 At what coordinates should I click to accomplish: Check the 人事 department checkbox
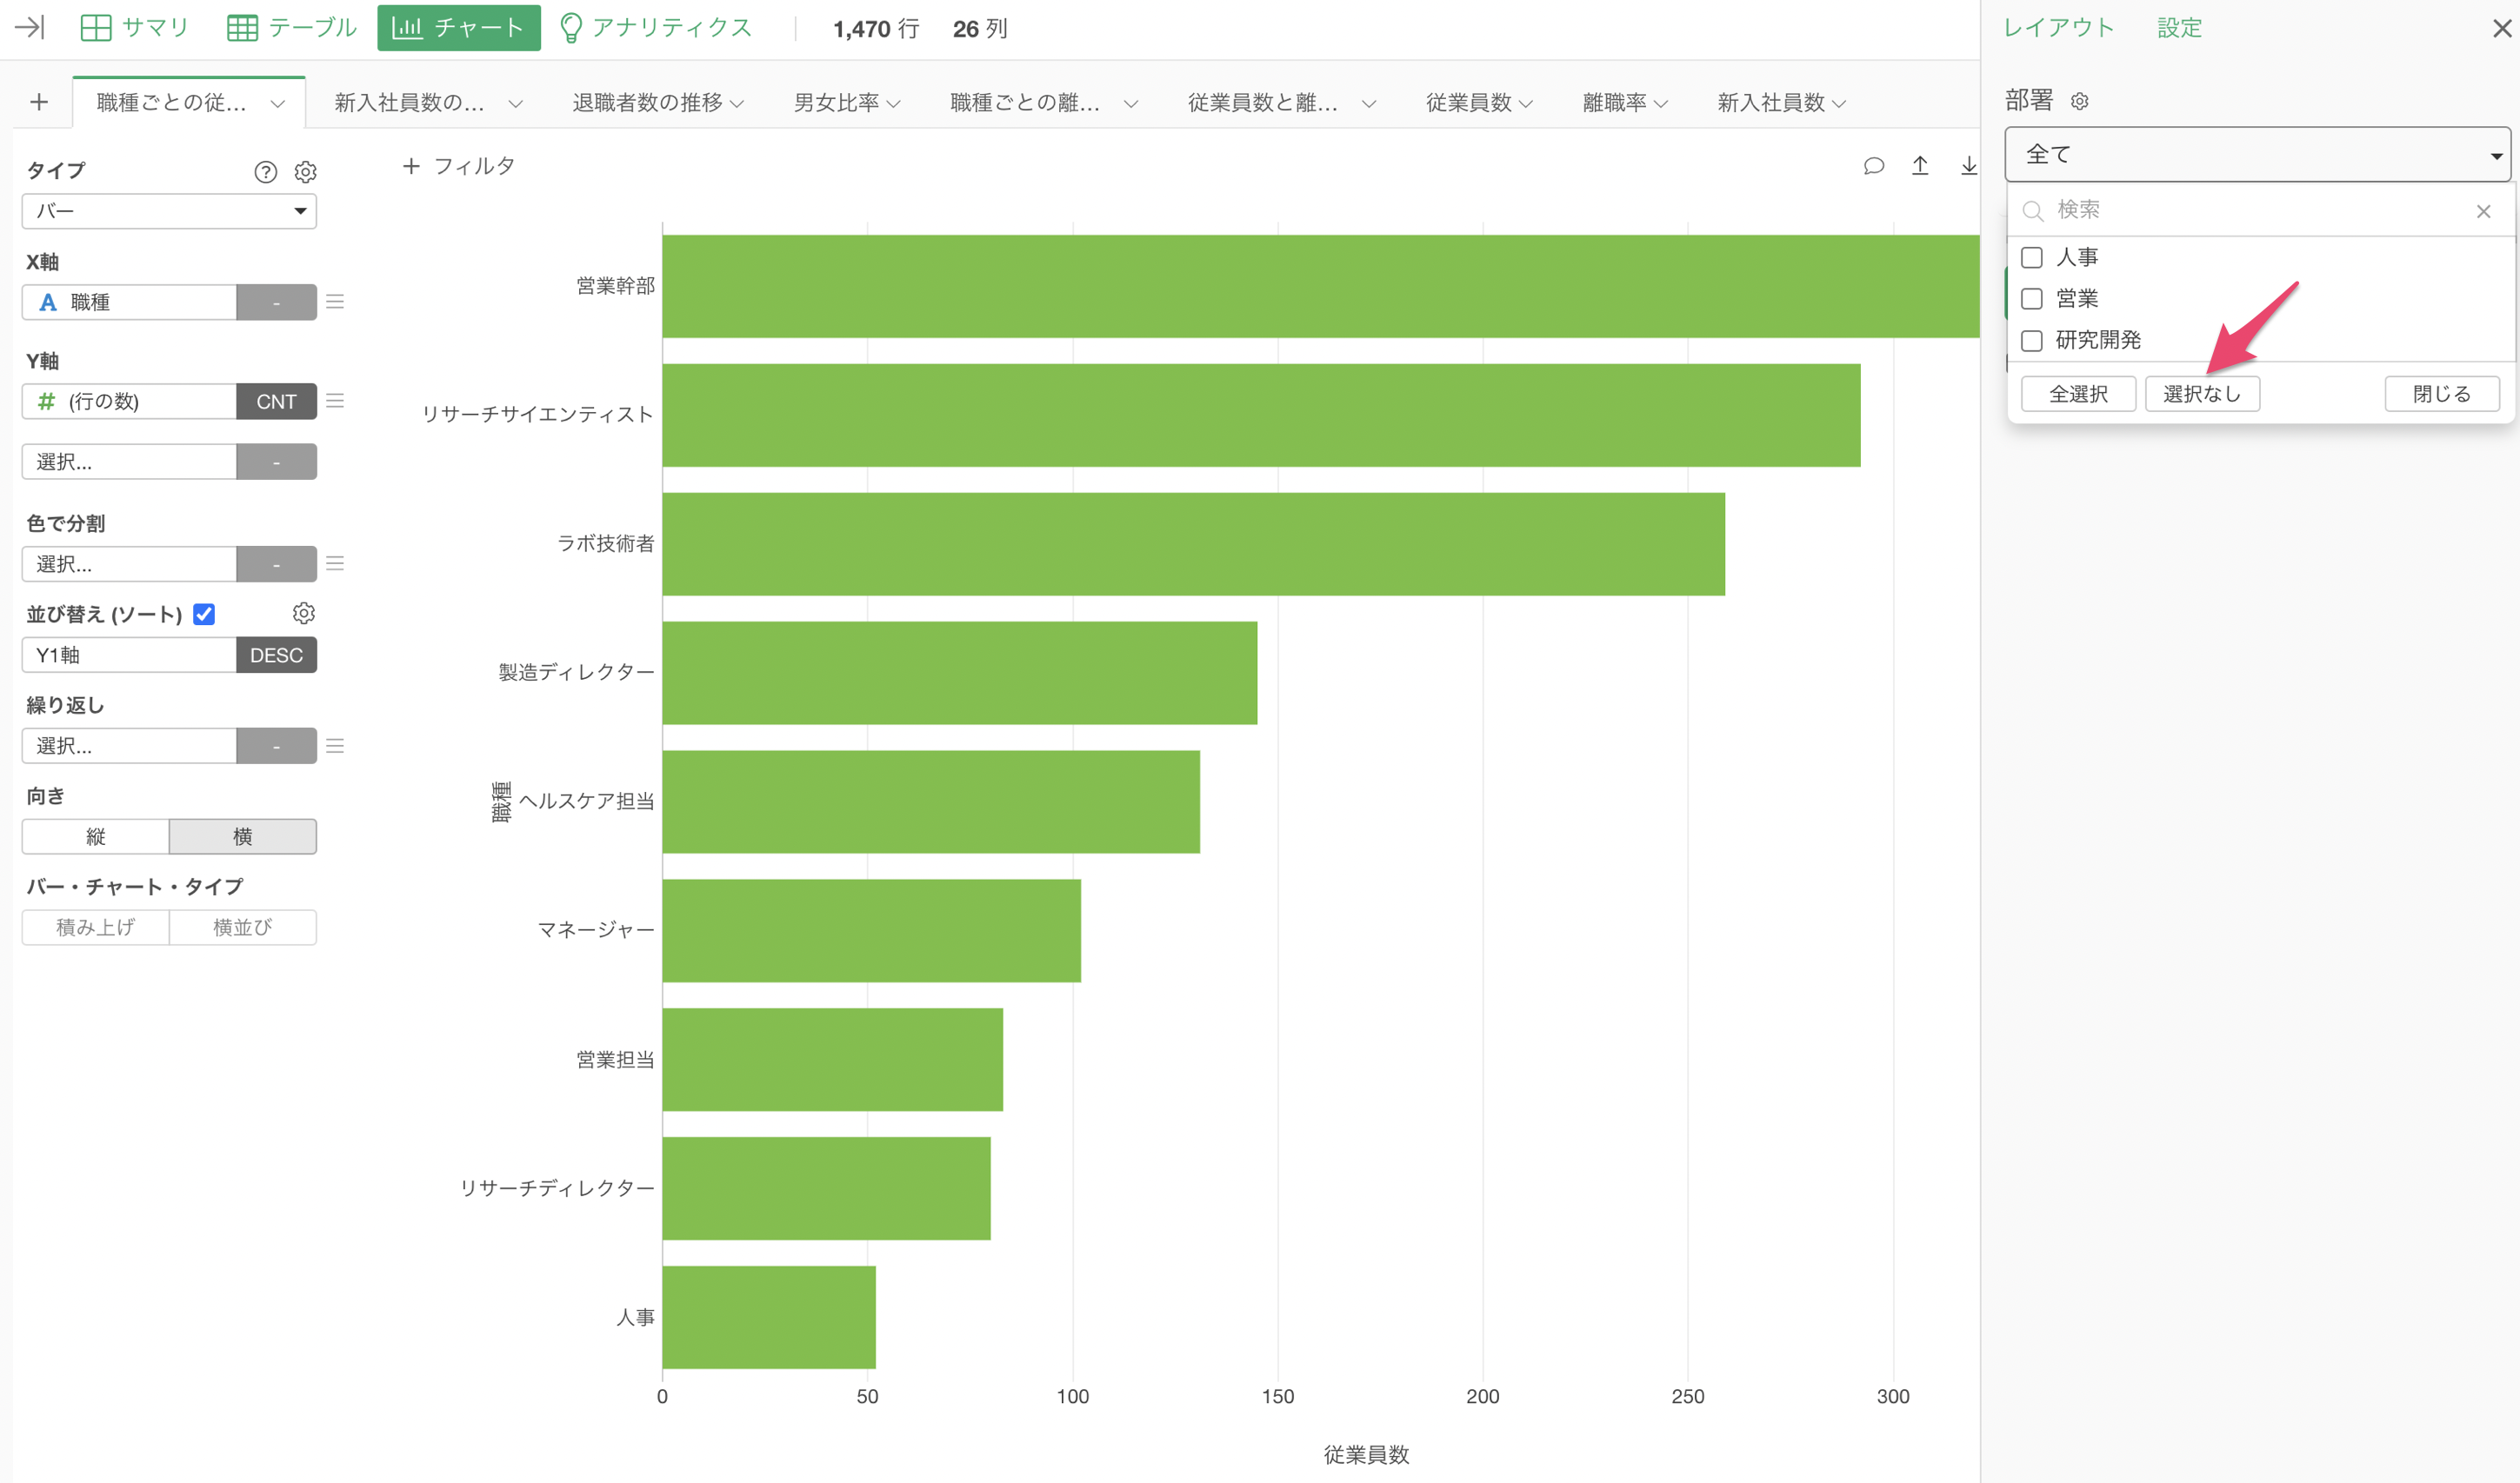click(x=2031, y=258)
